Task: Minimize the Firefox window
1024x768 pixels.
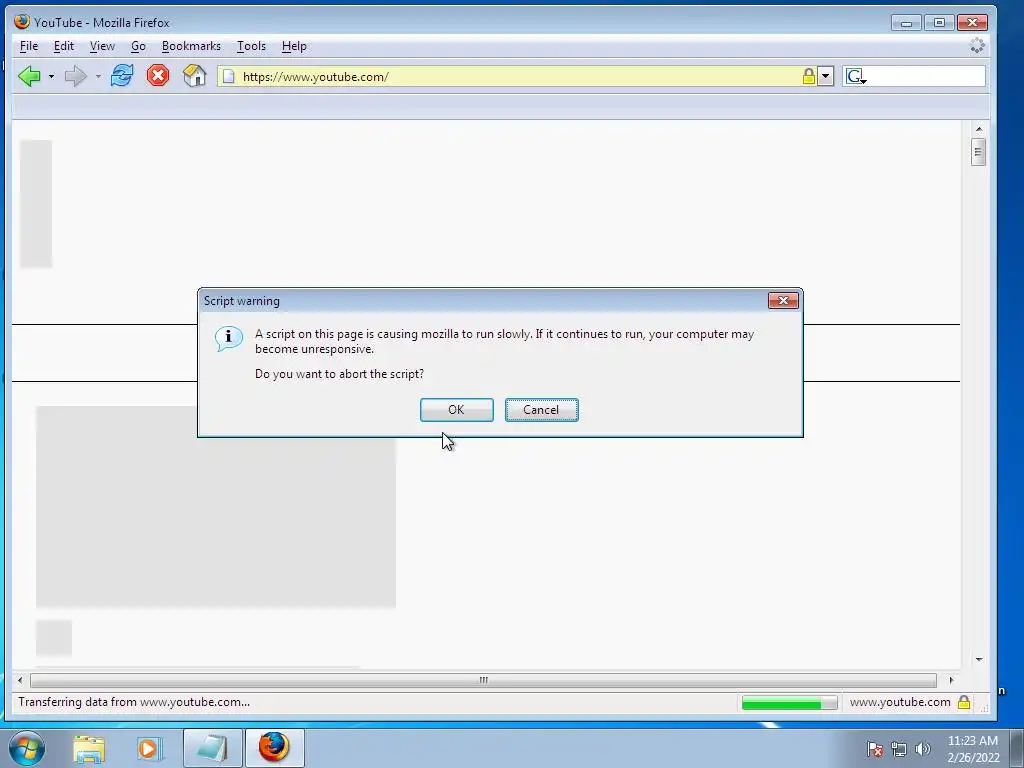Action: [906, 23]
